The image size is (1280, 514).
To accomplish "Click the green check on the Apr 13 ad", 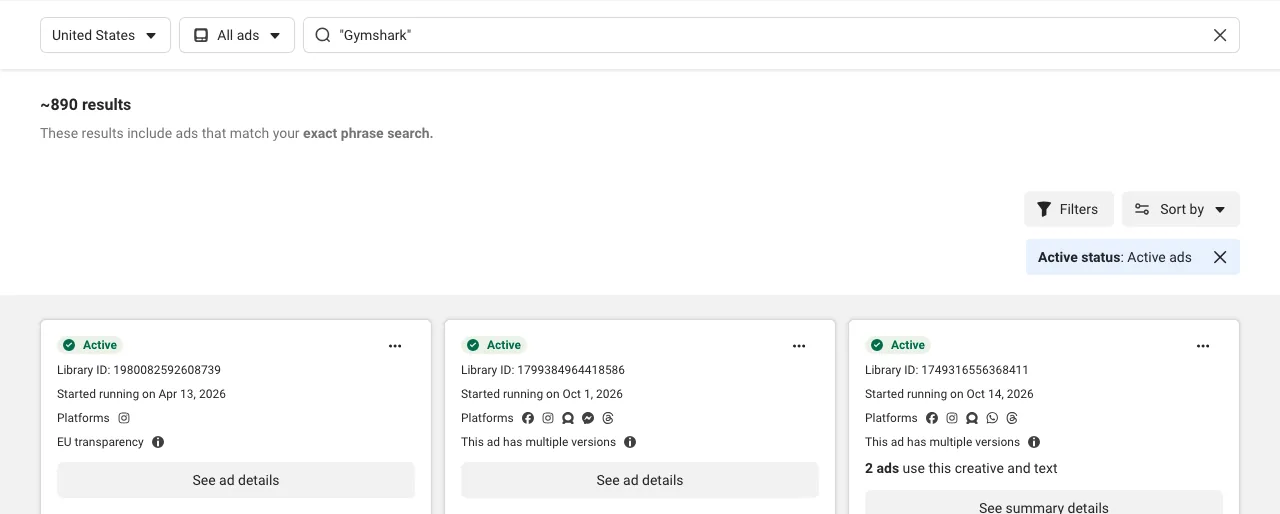I will click(69, 345).
